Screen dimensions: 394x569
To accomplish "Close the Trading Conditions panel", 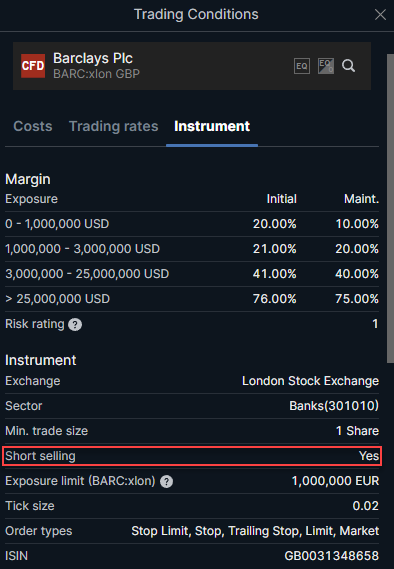I will 380,15.
